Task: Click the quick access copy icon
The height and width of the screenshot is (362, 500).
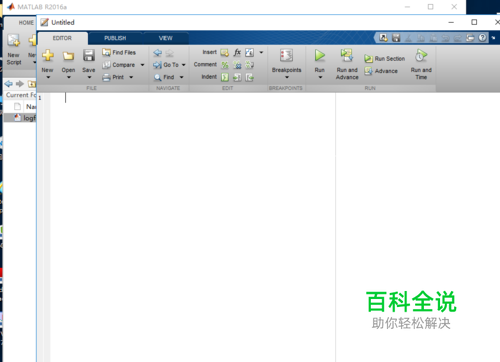Action: pos(421,38)
